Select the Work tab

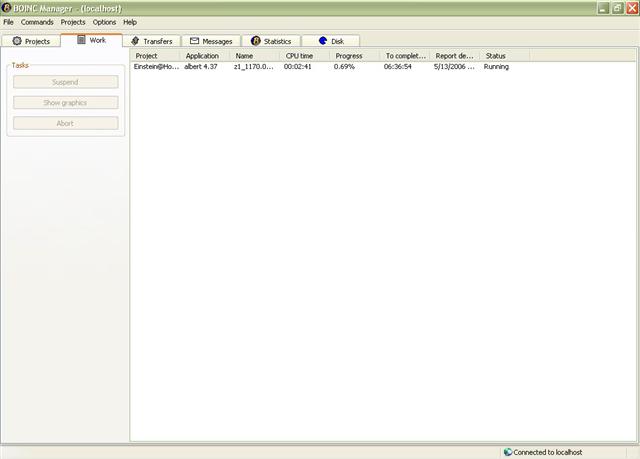[91, 40]
